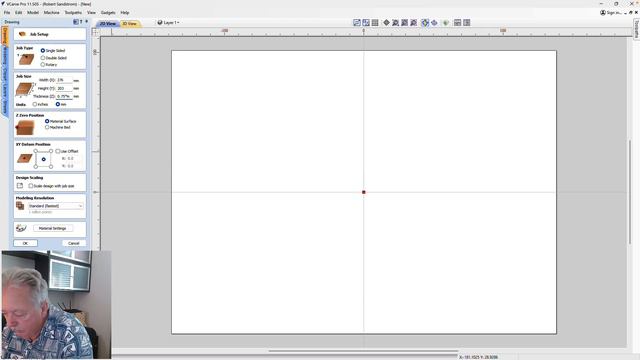
Task: Set XY datum to top-left corner
Action: (x=36, y=151)
